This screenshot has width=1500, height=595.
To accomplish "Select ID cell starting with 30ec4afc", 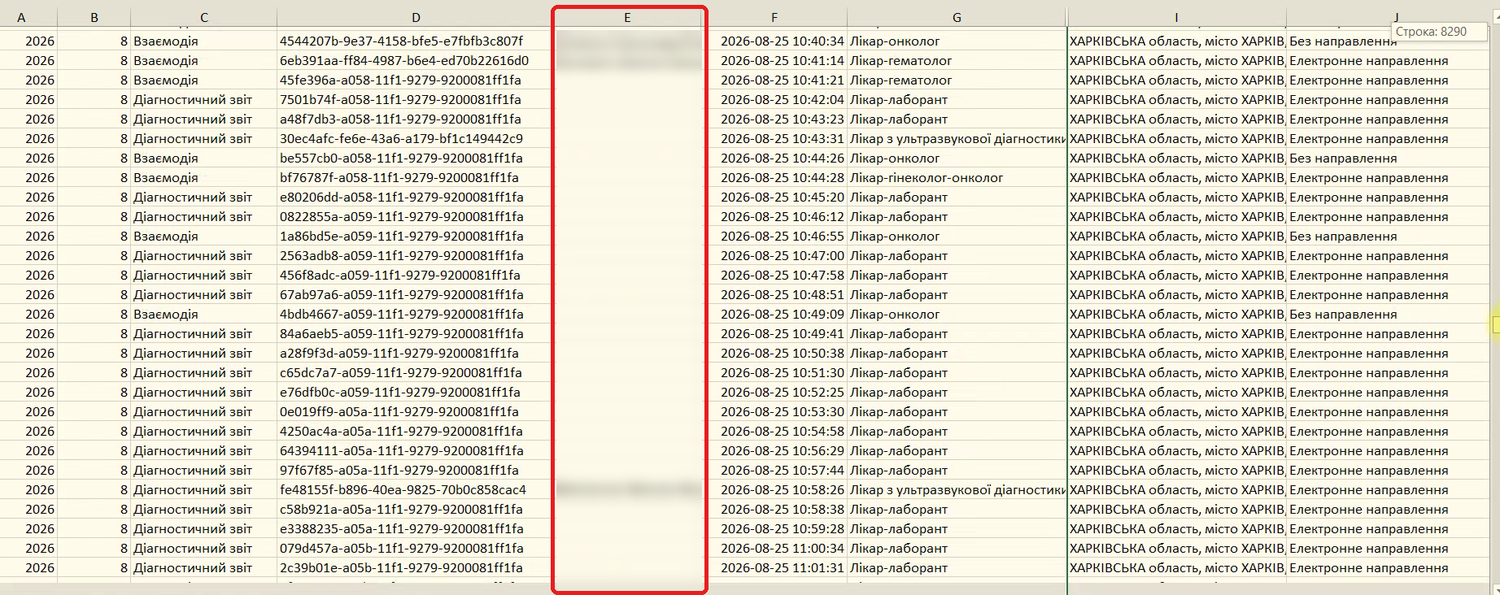I will (401, 139).
